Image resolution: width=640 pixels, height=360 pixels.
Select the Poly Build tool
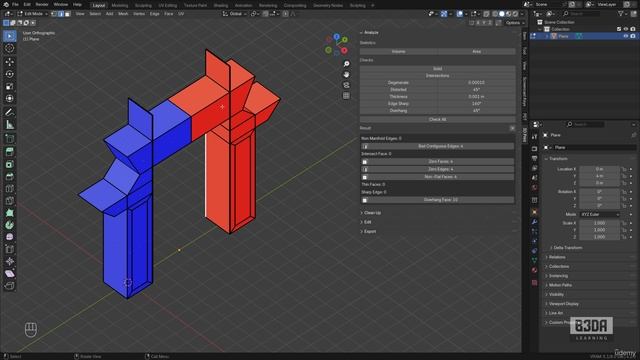[x=9, y=213]
